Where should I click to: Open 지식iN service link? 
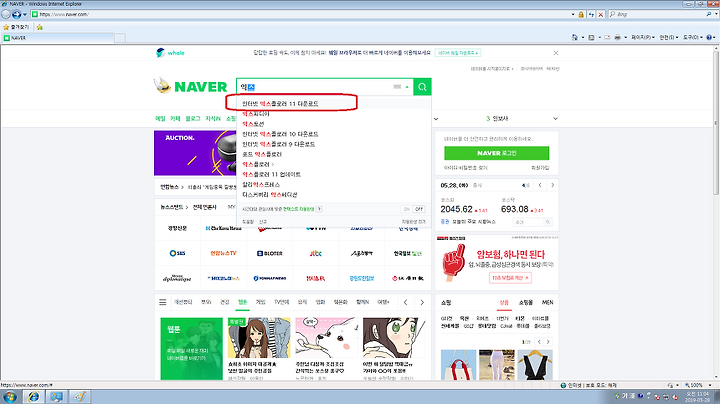coord(213,118)
